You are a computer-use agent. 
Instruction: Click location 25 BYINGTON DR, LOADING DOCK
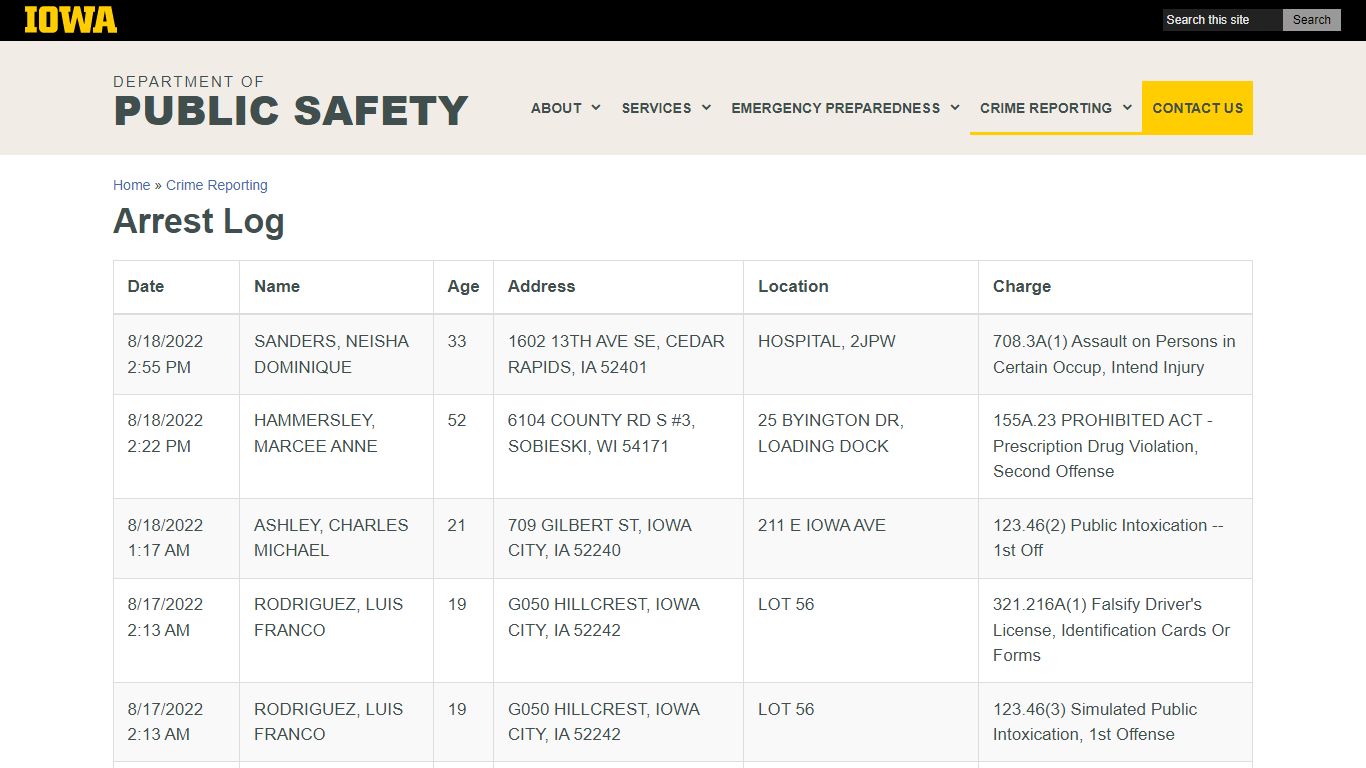pyautogui.click(x=831, y=433)
